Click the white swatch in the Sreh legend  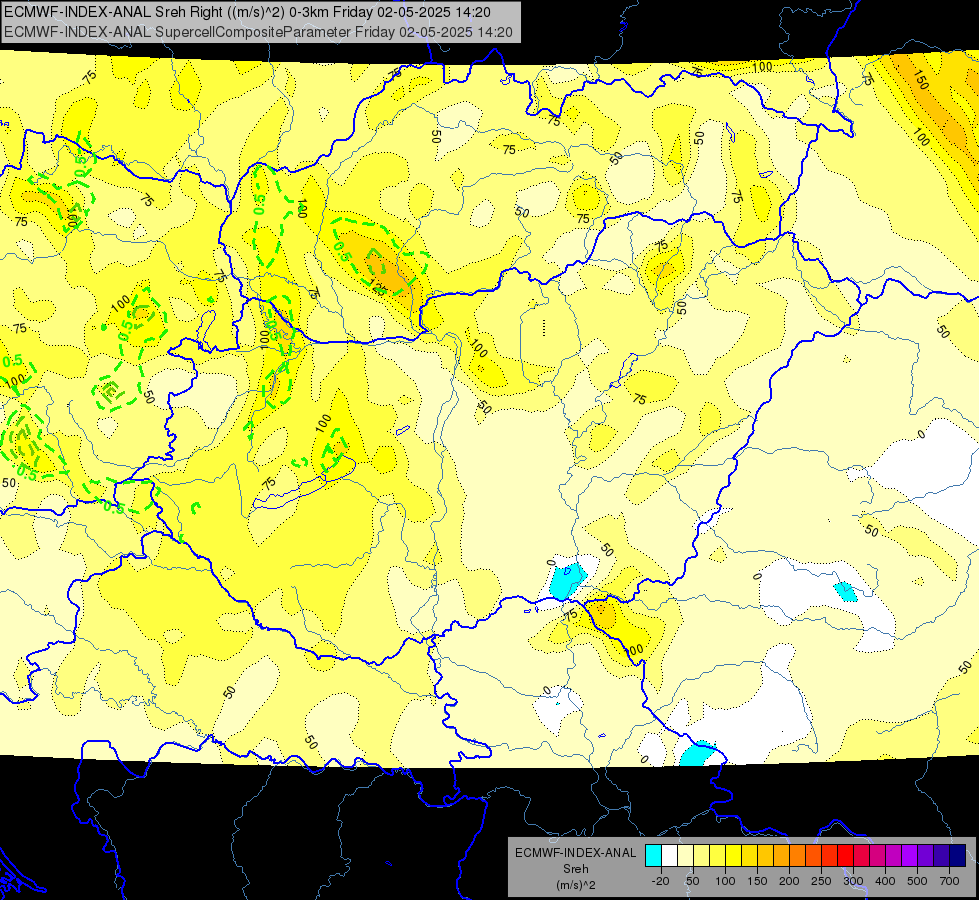click(x=669, y=856)
